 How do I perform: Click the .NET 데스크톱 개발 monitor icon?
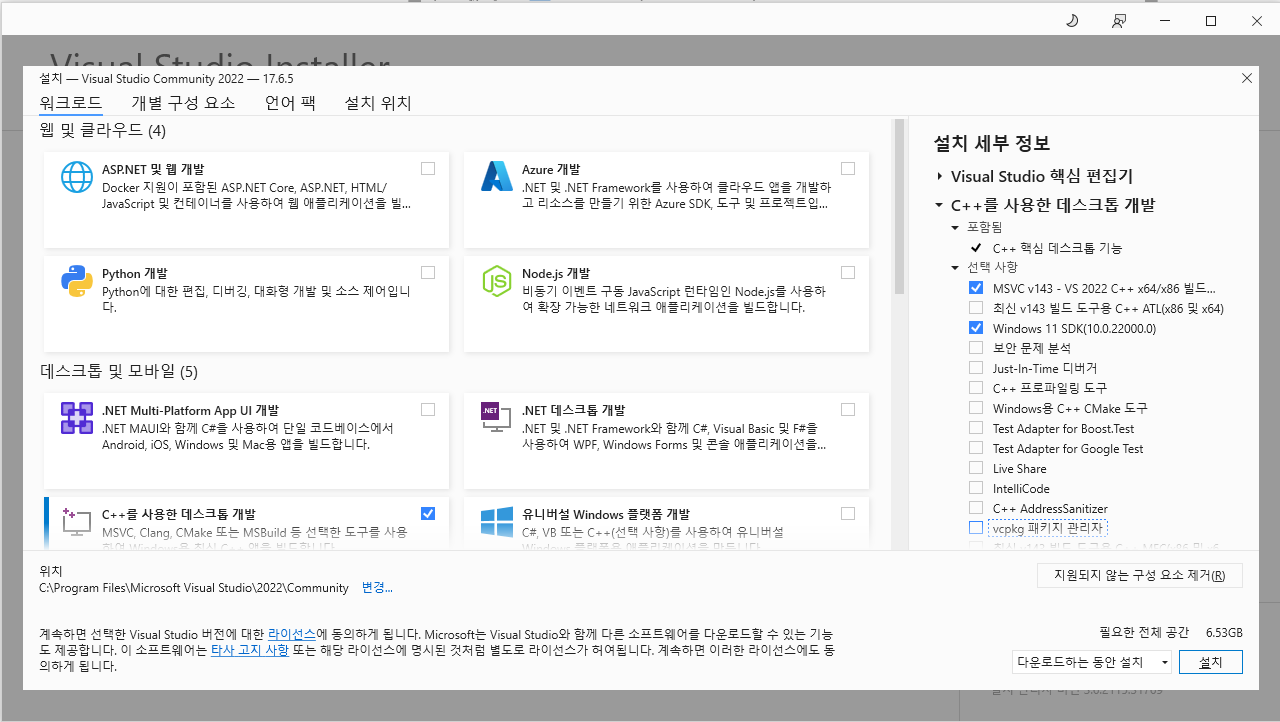[497, 418]
